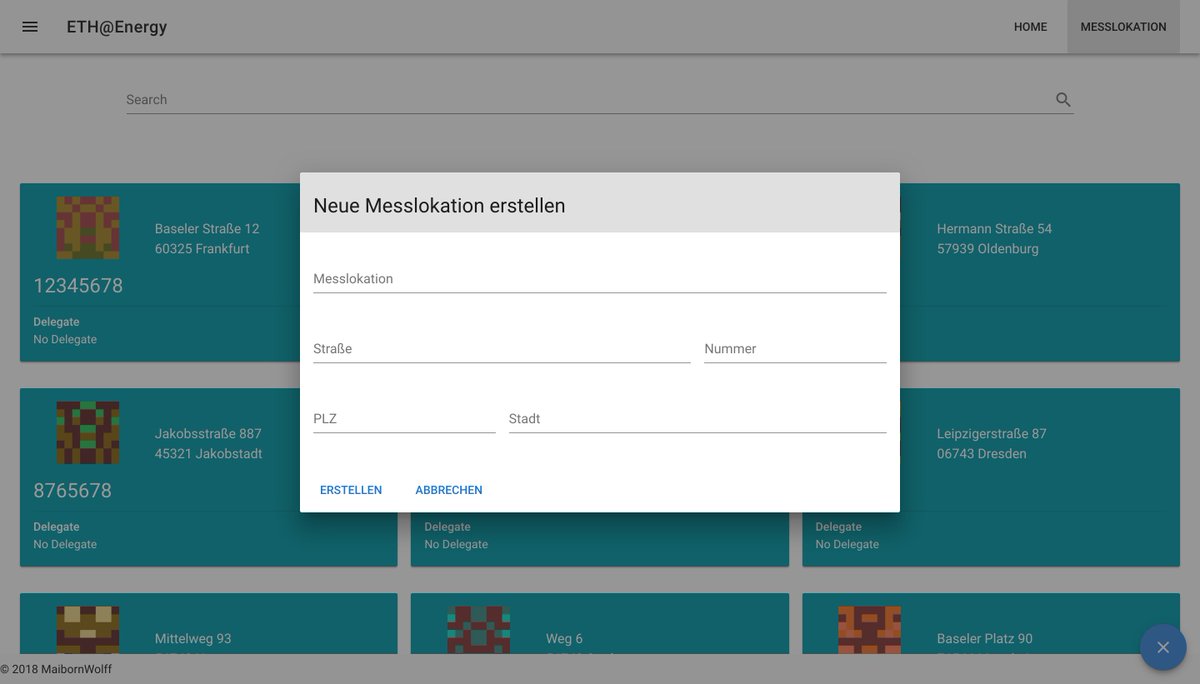The width and height of the screenshot is (1200, 684).
Task: Open the hamburger navigation menu
Action: 30,27
